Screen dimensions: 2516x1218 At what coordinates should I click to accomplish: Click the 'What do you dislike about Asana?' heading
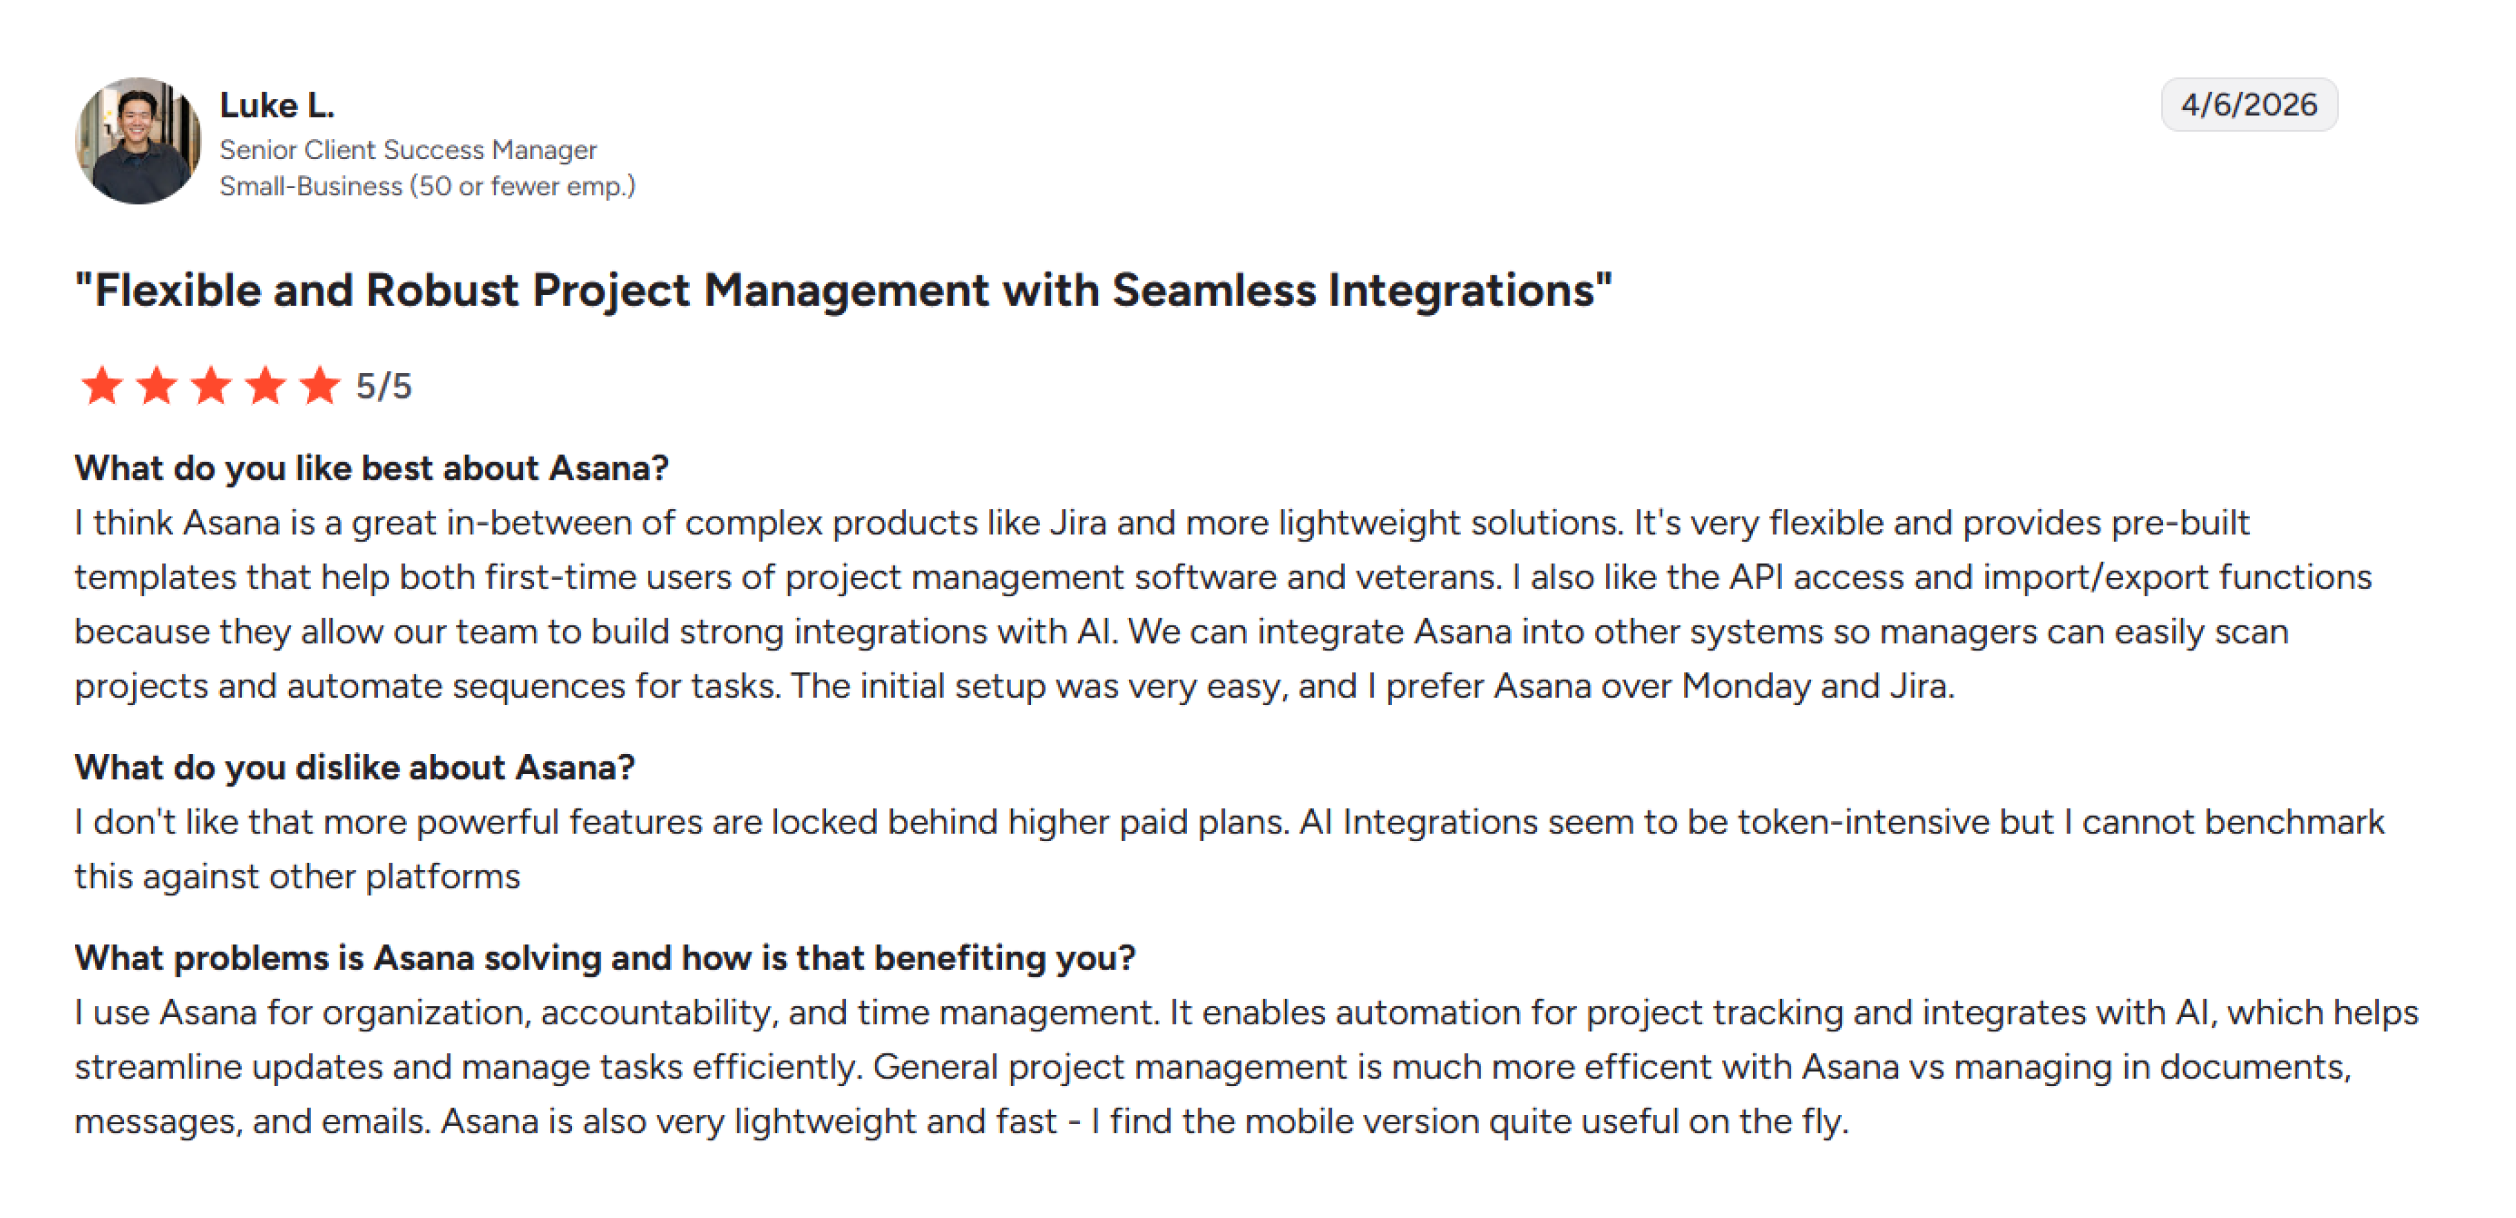[355, 767]
